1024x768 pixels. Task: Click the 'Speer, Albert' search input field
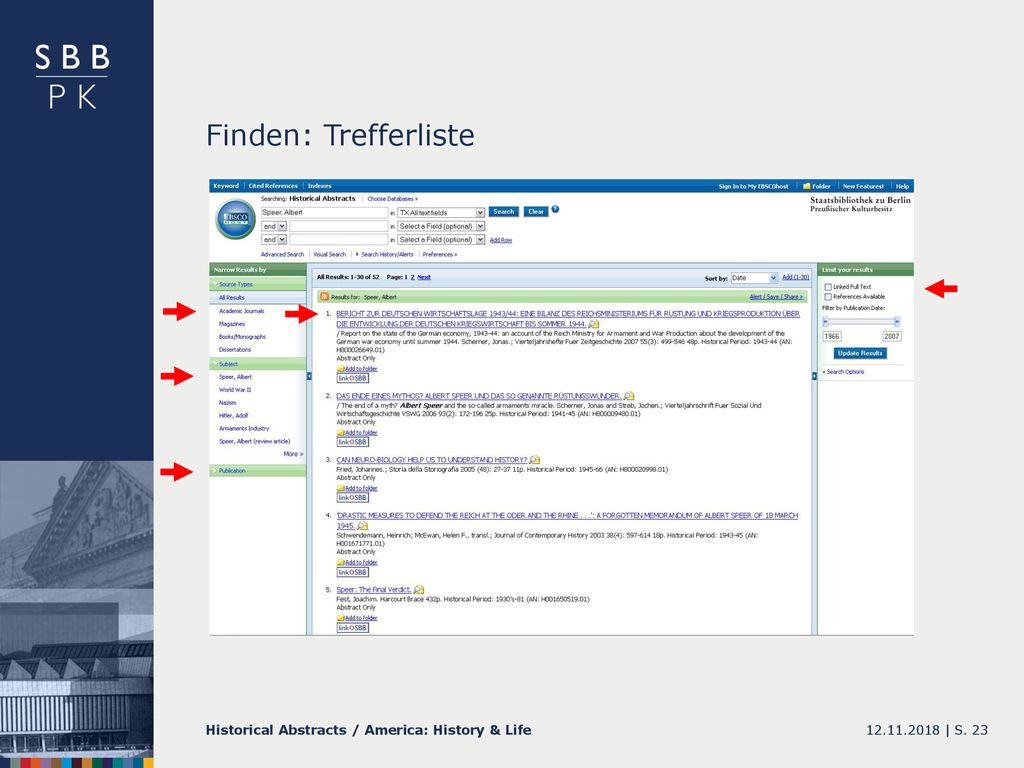(x=325, y=213)
